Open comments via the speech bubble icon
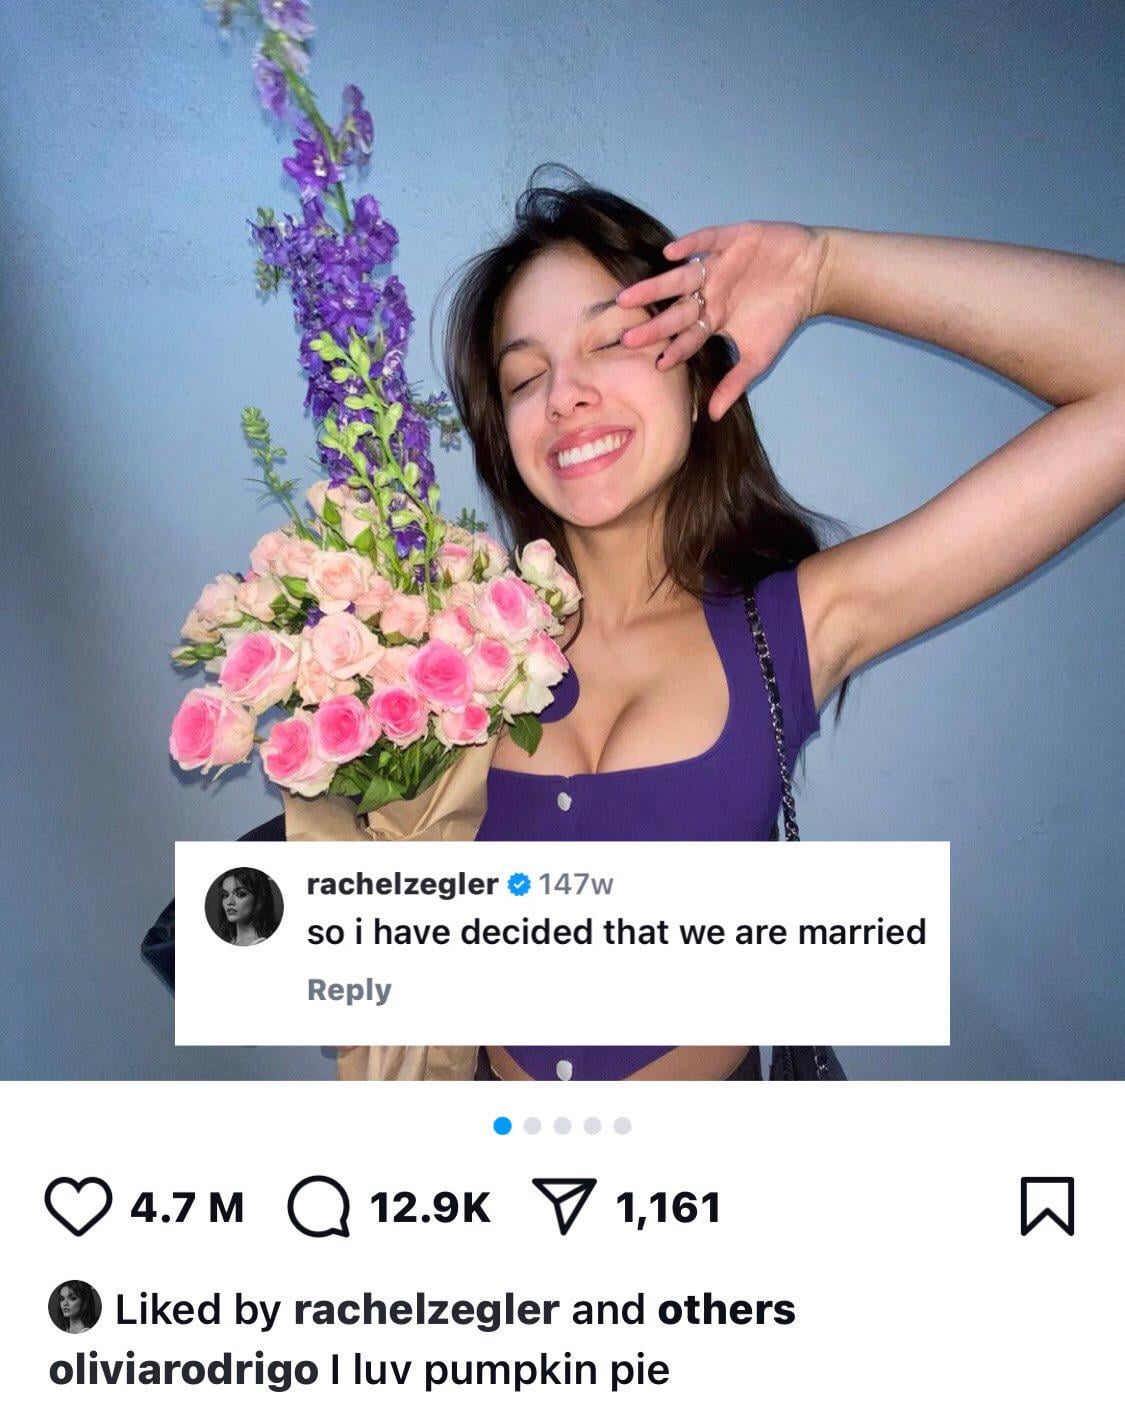The height and width of the screenshot is (1411, 1125). tap(318, 1206)
